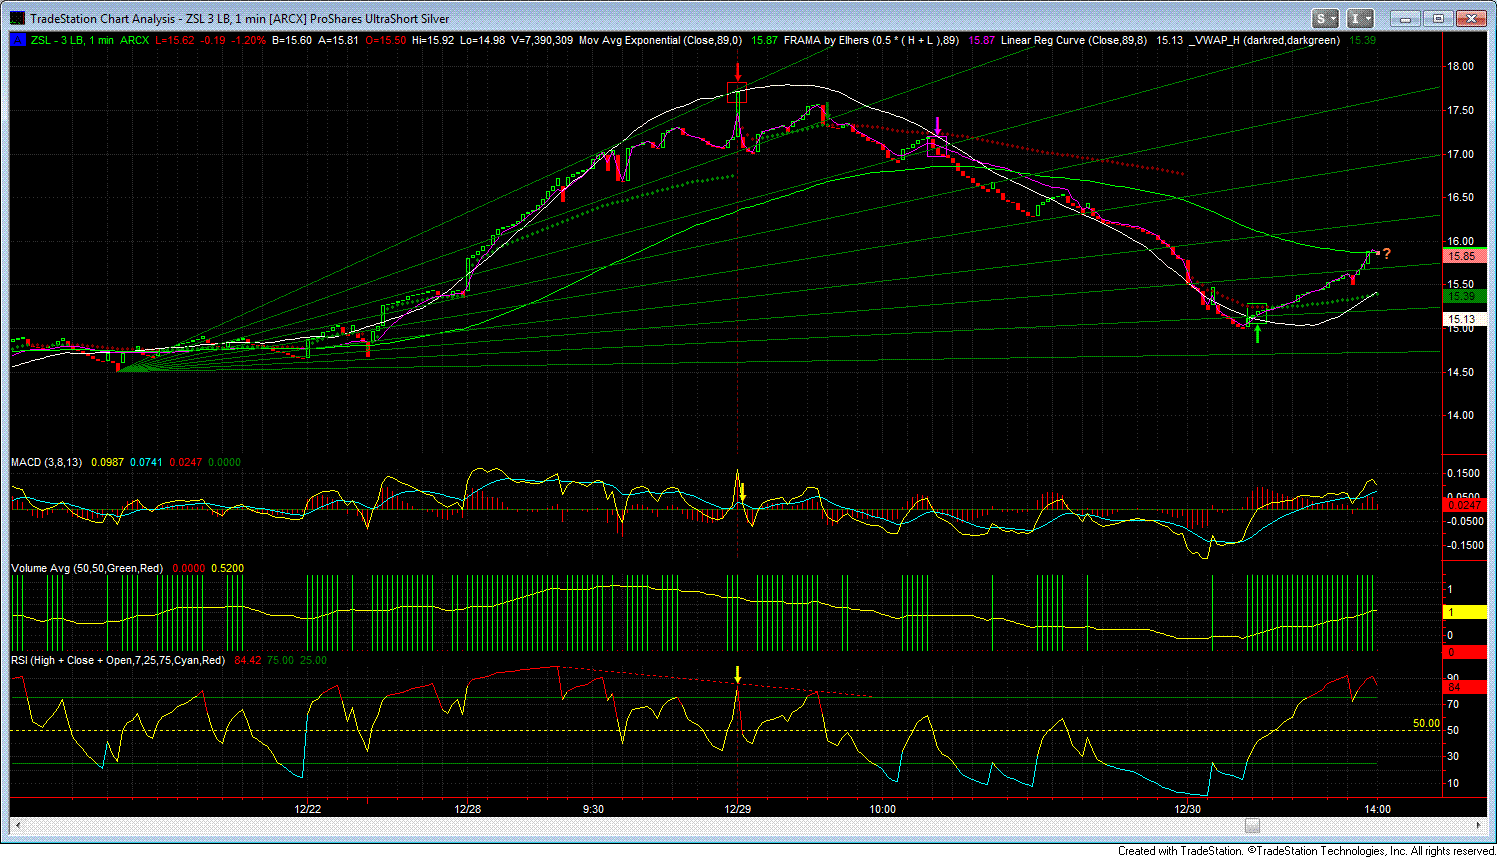
Task: Click the yellow MACD value '0.0987'
Action: 107,462
